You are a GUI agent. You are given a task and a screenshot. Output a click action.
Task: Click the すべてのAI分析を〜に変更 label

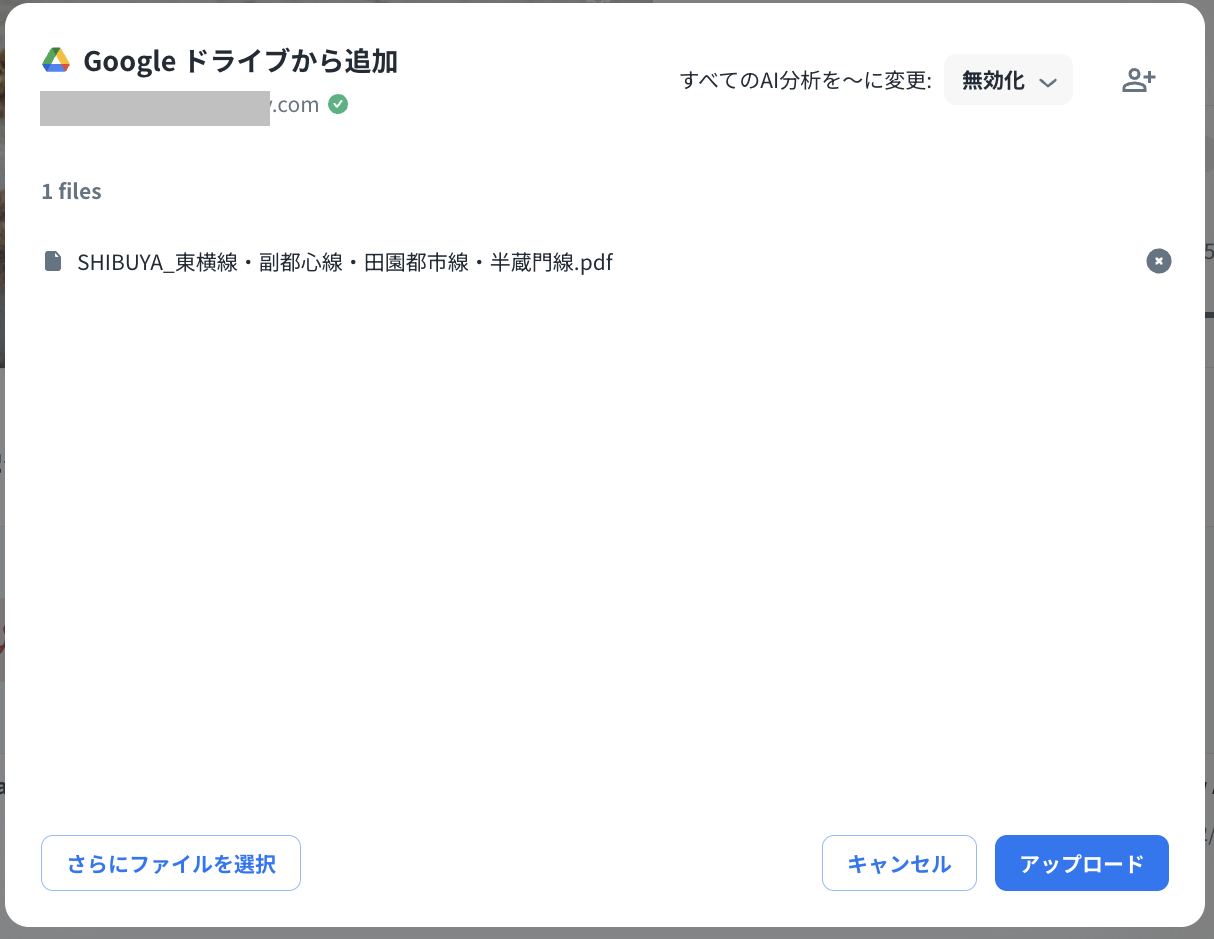click(805, 81)
